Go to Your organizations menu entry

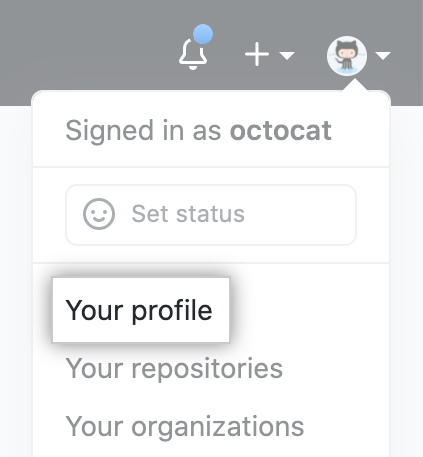185,427
